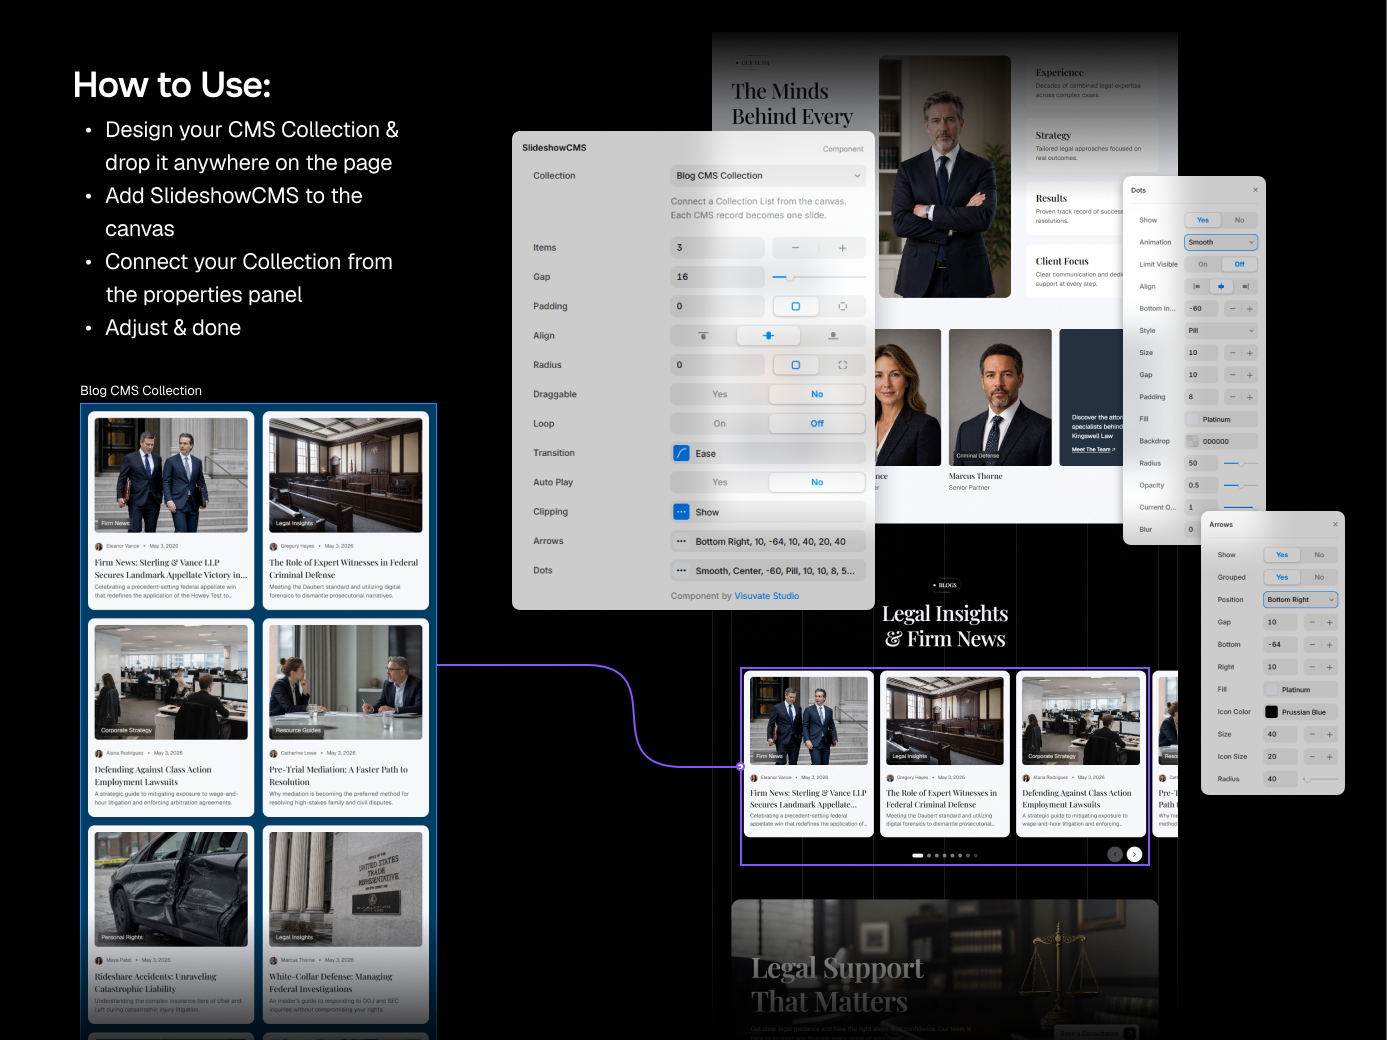Select per-side padding icon in Padding row
The height and width of the screenshot is (1040, 1387).
tap(842, 306)
